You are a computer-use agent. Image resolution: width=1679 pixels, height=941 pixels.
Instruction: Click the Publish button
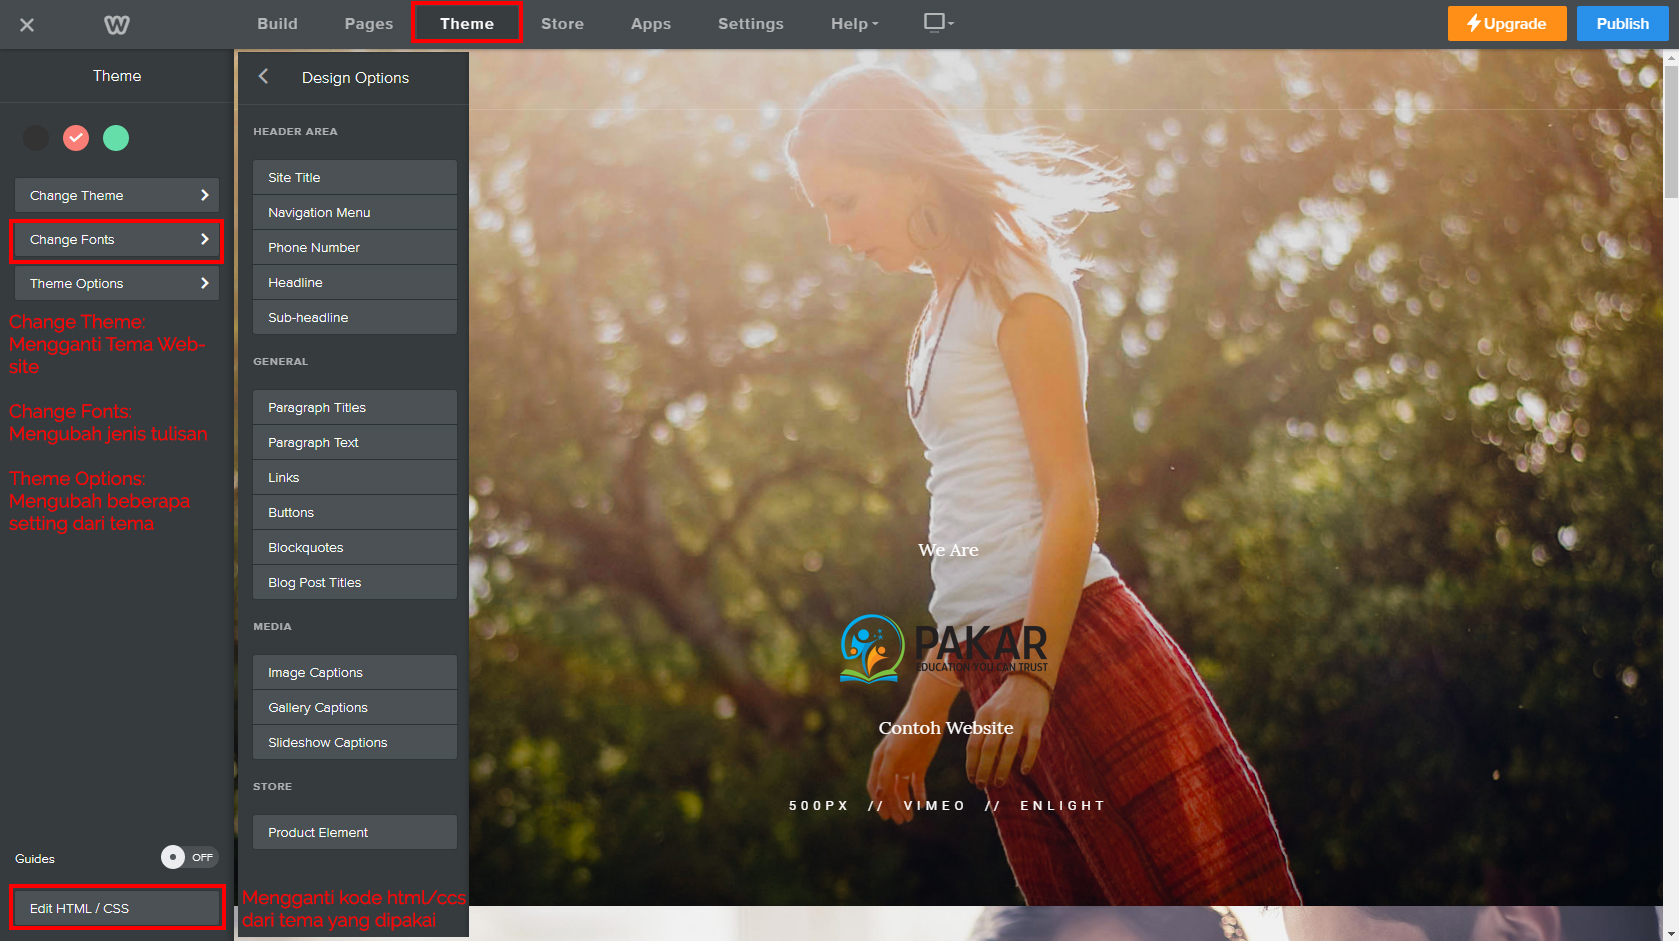(x=1622, y=24)
